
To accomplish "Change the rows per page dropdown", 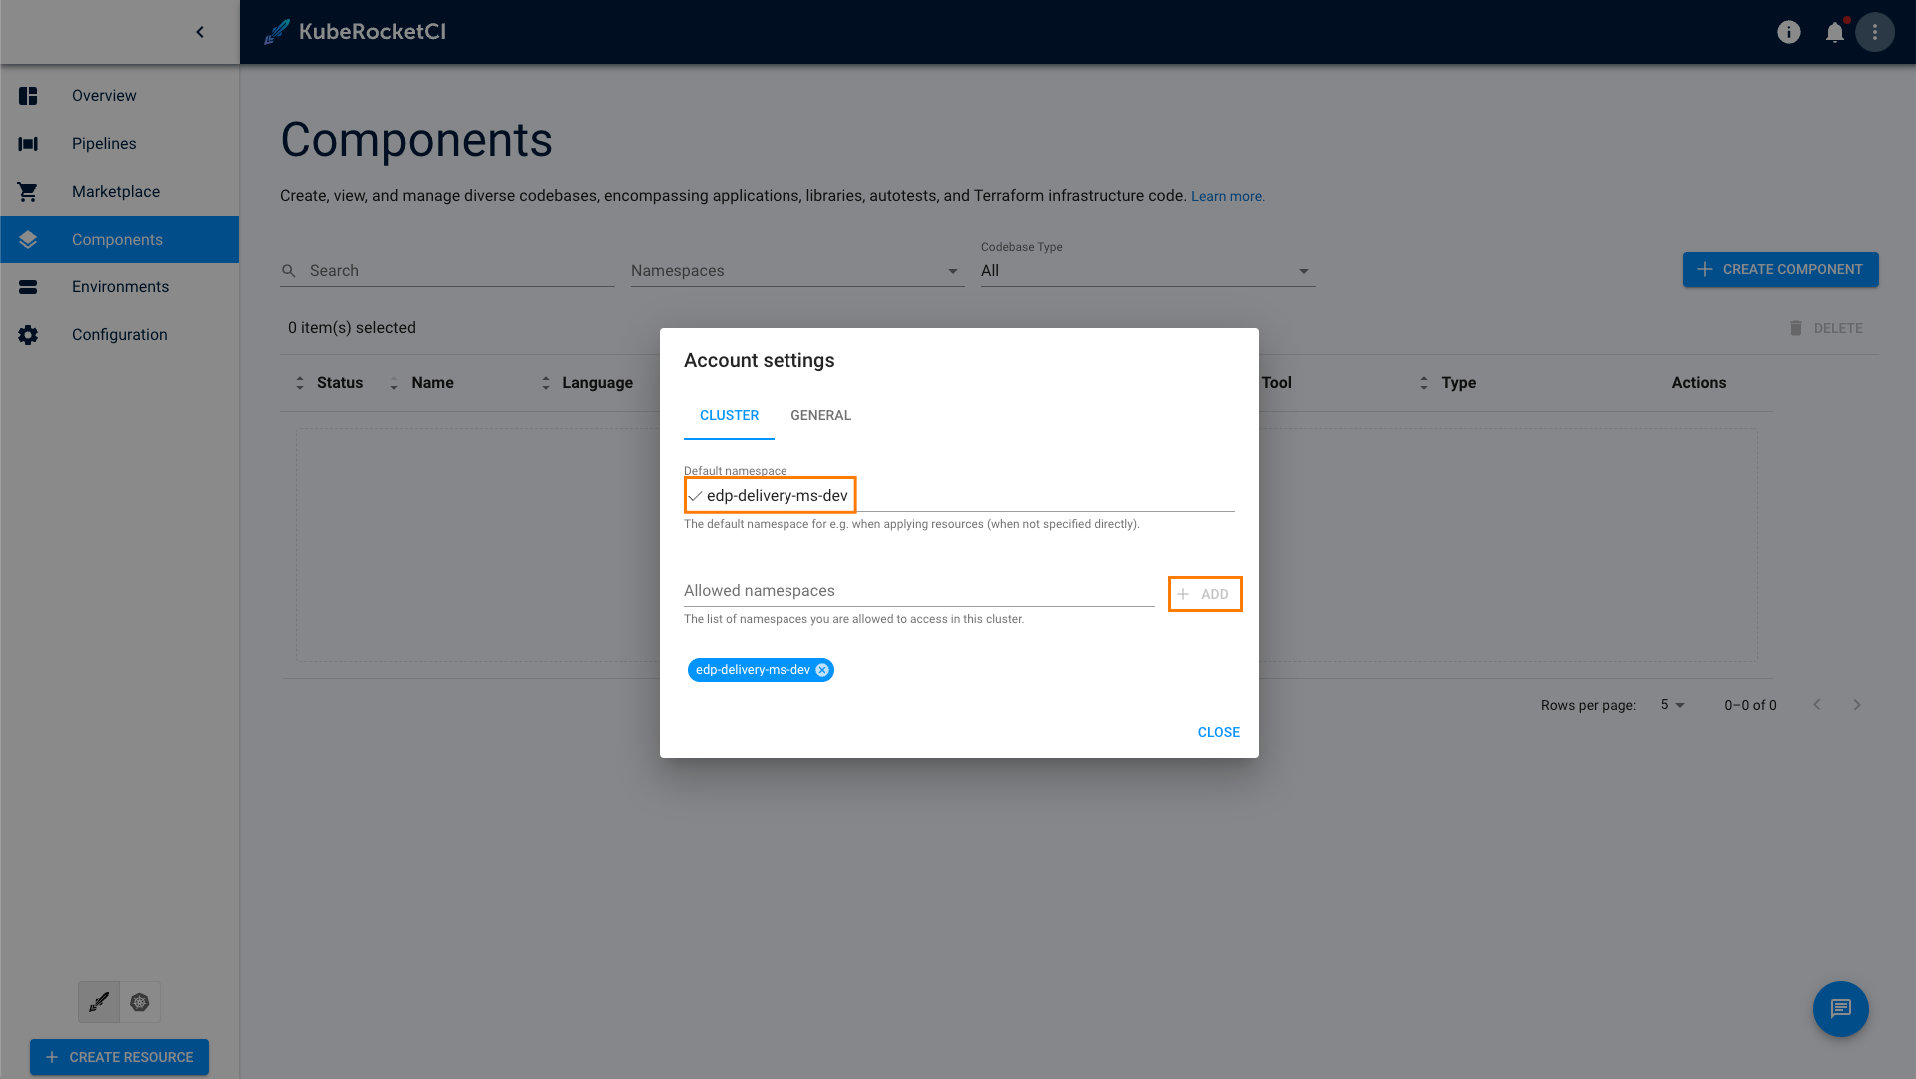I will coord(1673,705).
